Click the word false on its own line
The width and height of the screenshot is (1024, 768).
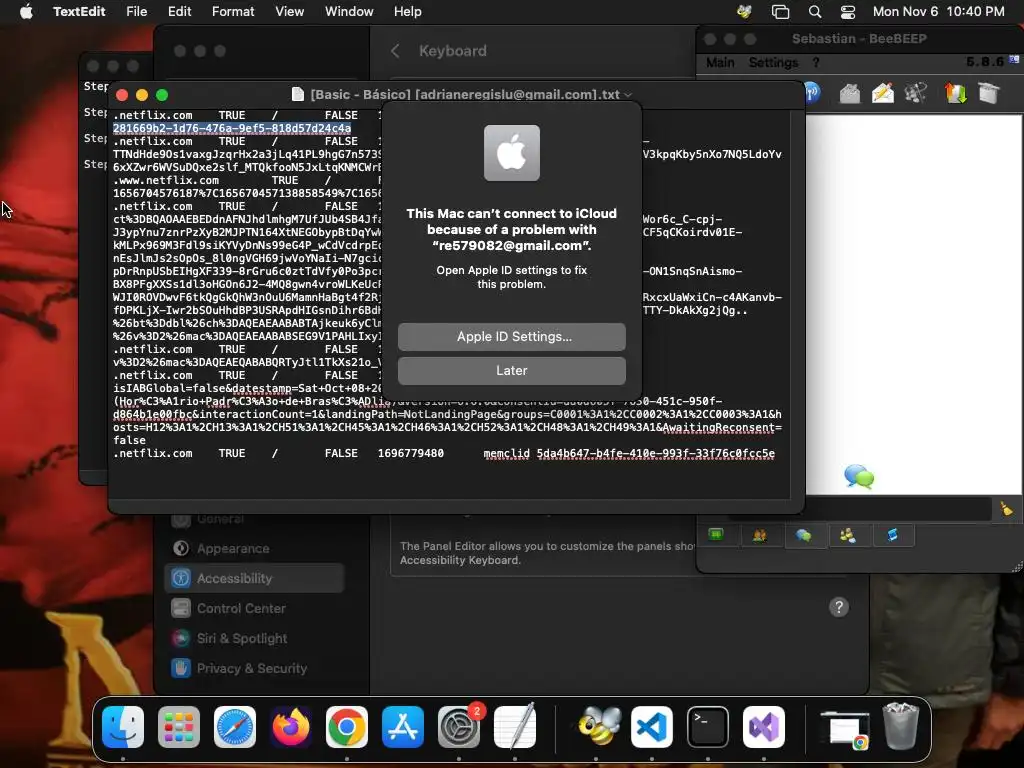(x=129, y=440)
